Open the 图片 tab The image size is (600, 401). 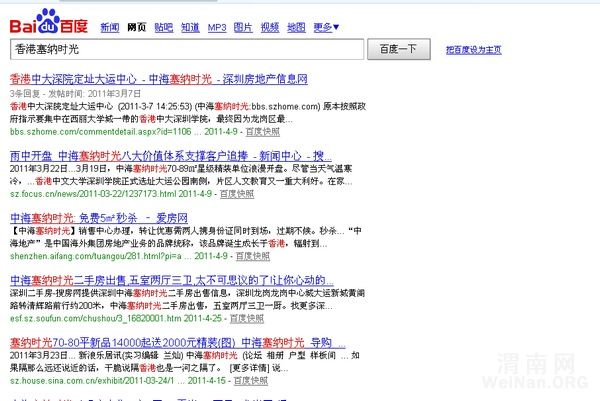pos(243,28)
